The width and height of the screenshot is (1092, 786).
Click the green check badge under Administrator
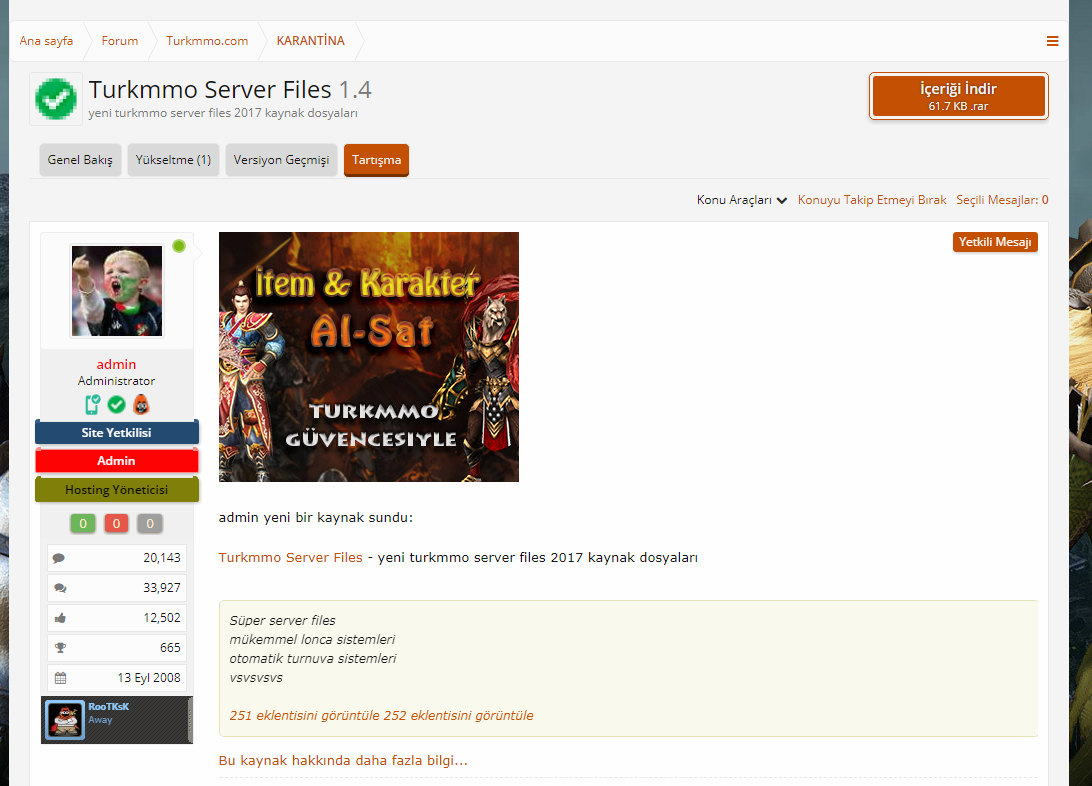point(117,404)
